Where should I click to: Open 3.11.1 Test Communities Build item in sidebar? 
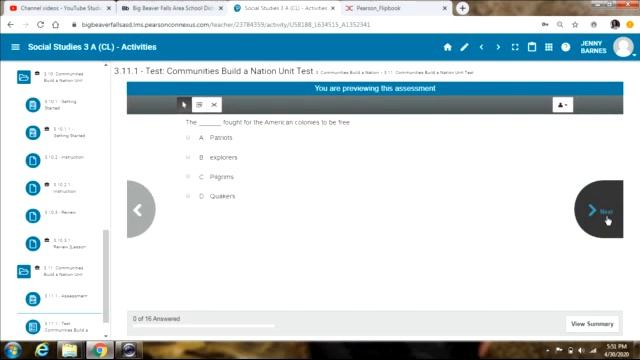(33, 327)
